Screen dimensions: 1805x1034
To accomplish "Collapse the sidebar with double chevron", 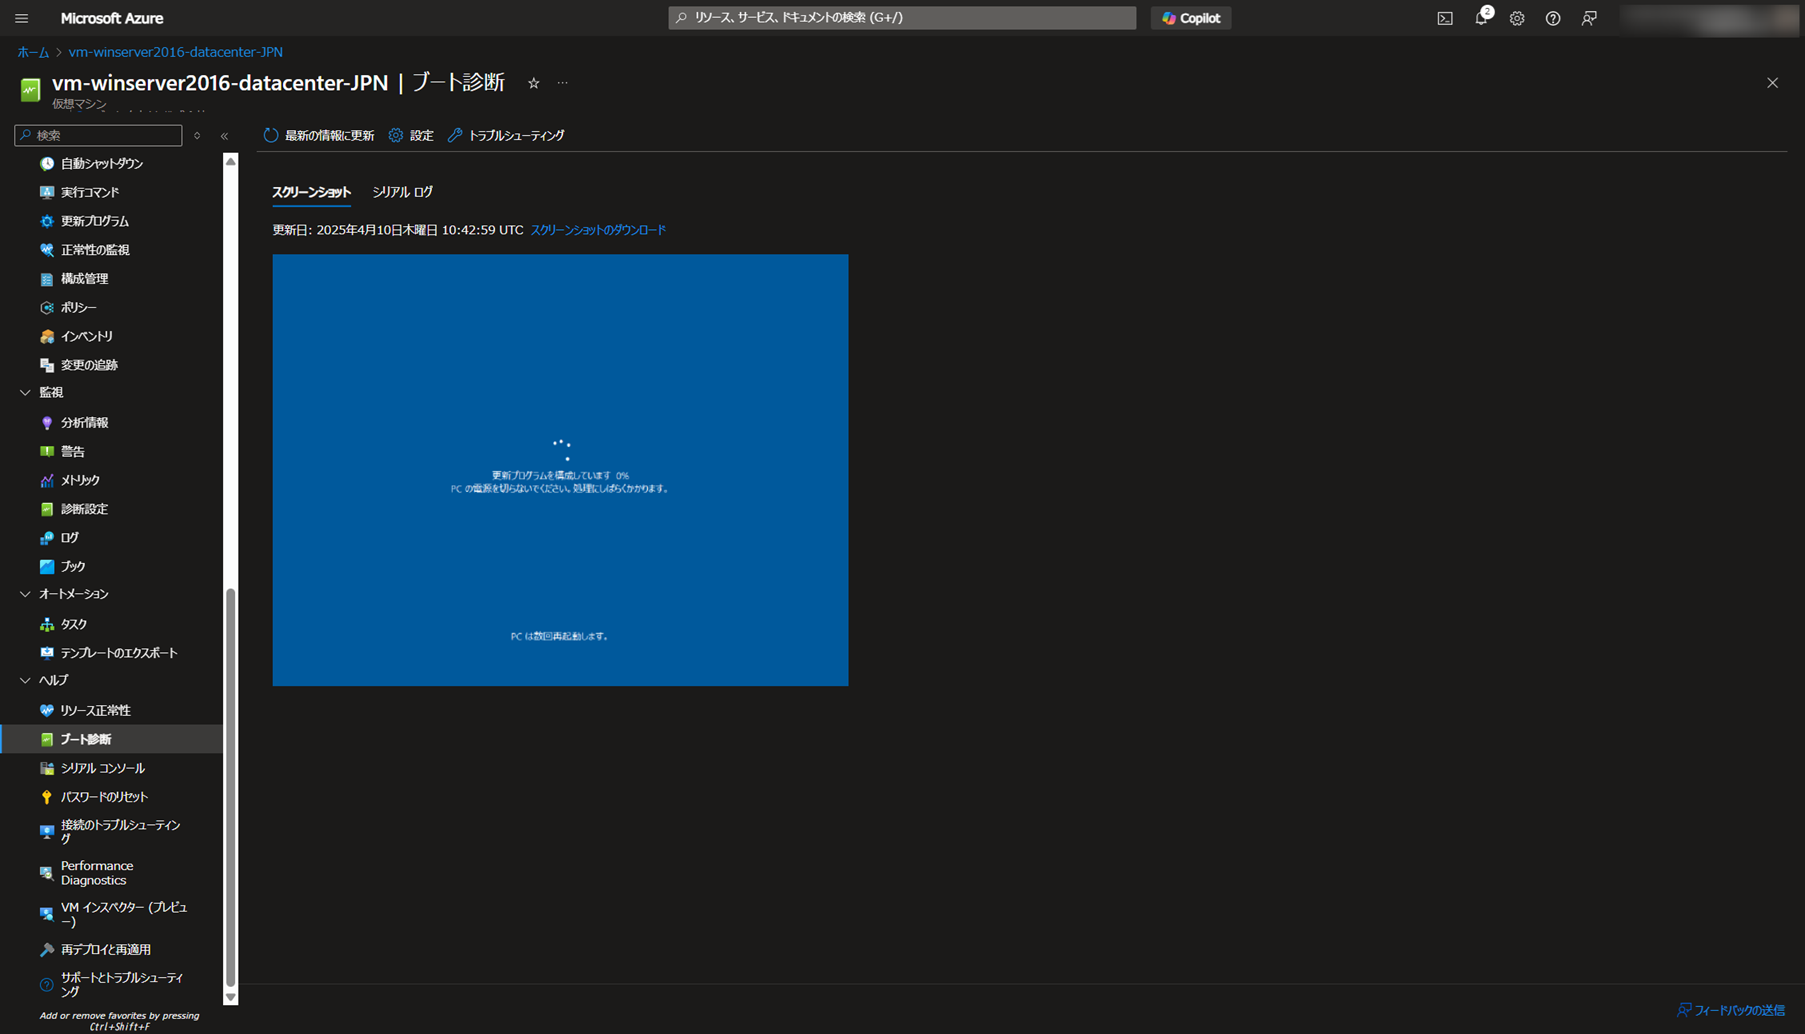I will click(x=225, y=136).
